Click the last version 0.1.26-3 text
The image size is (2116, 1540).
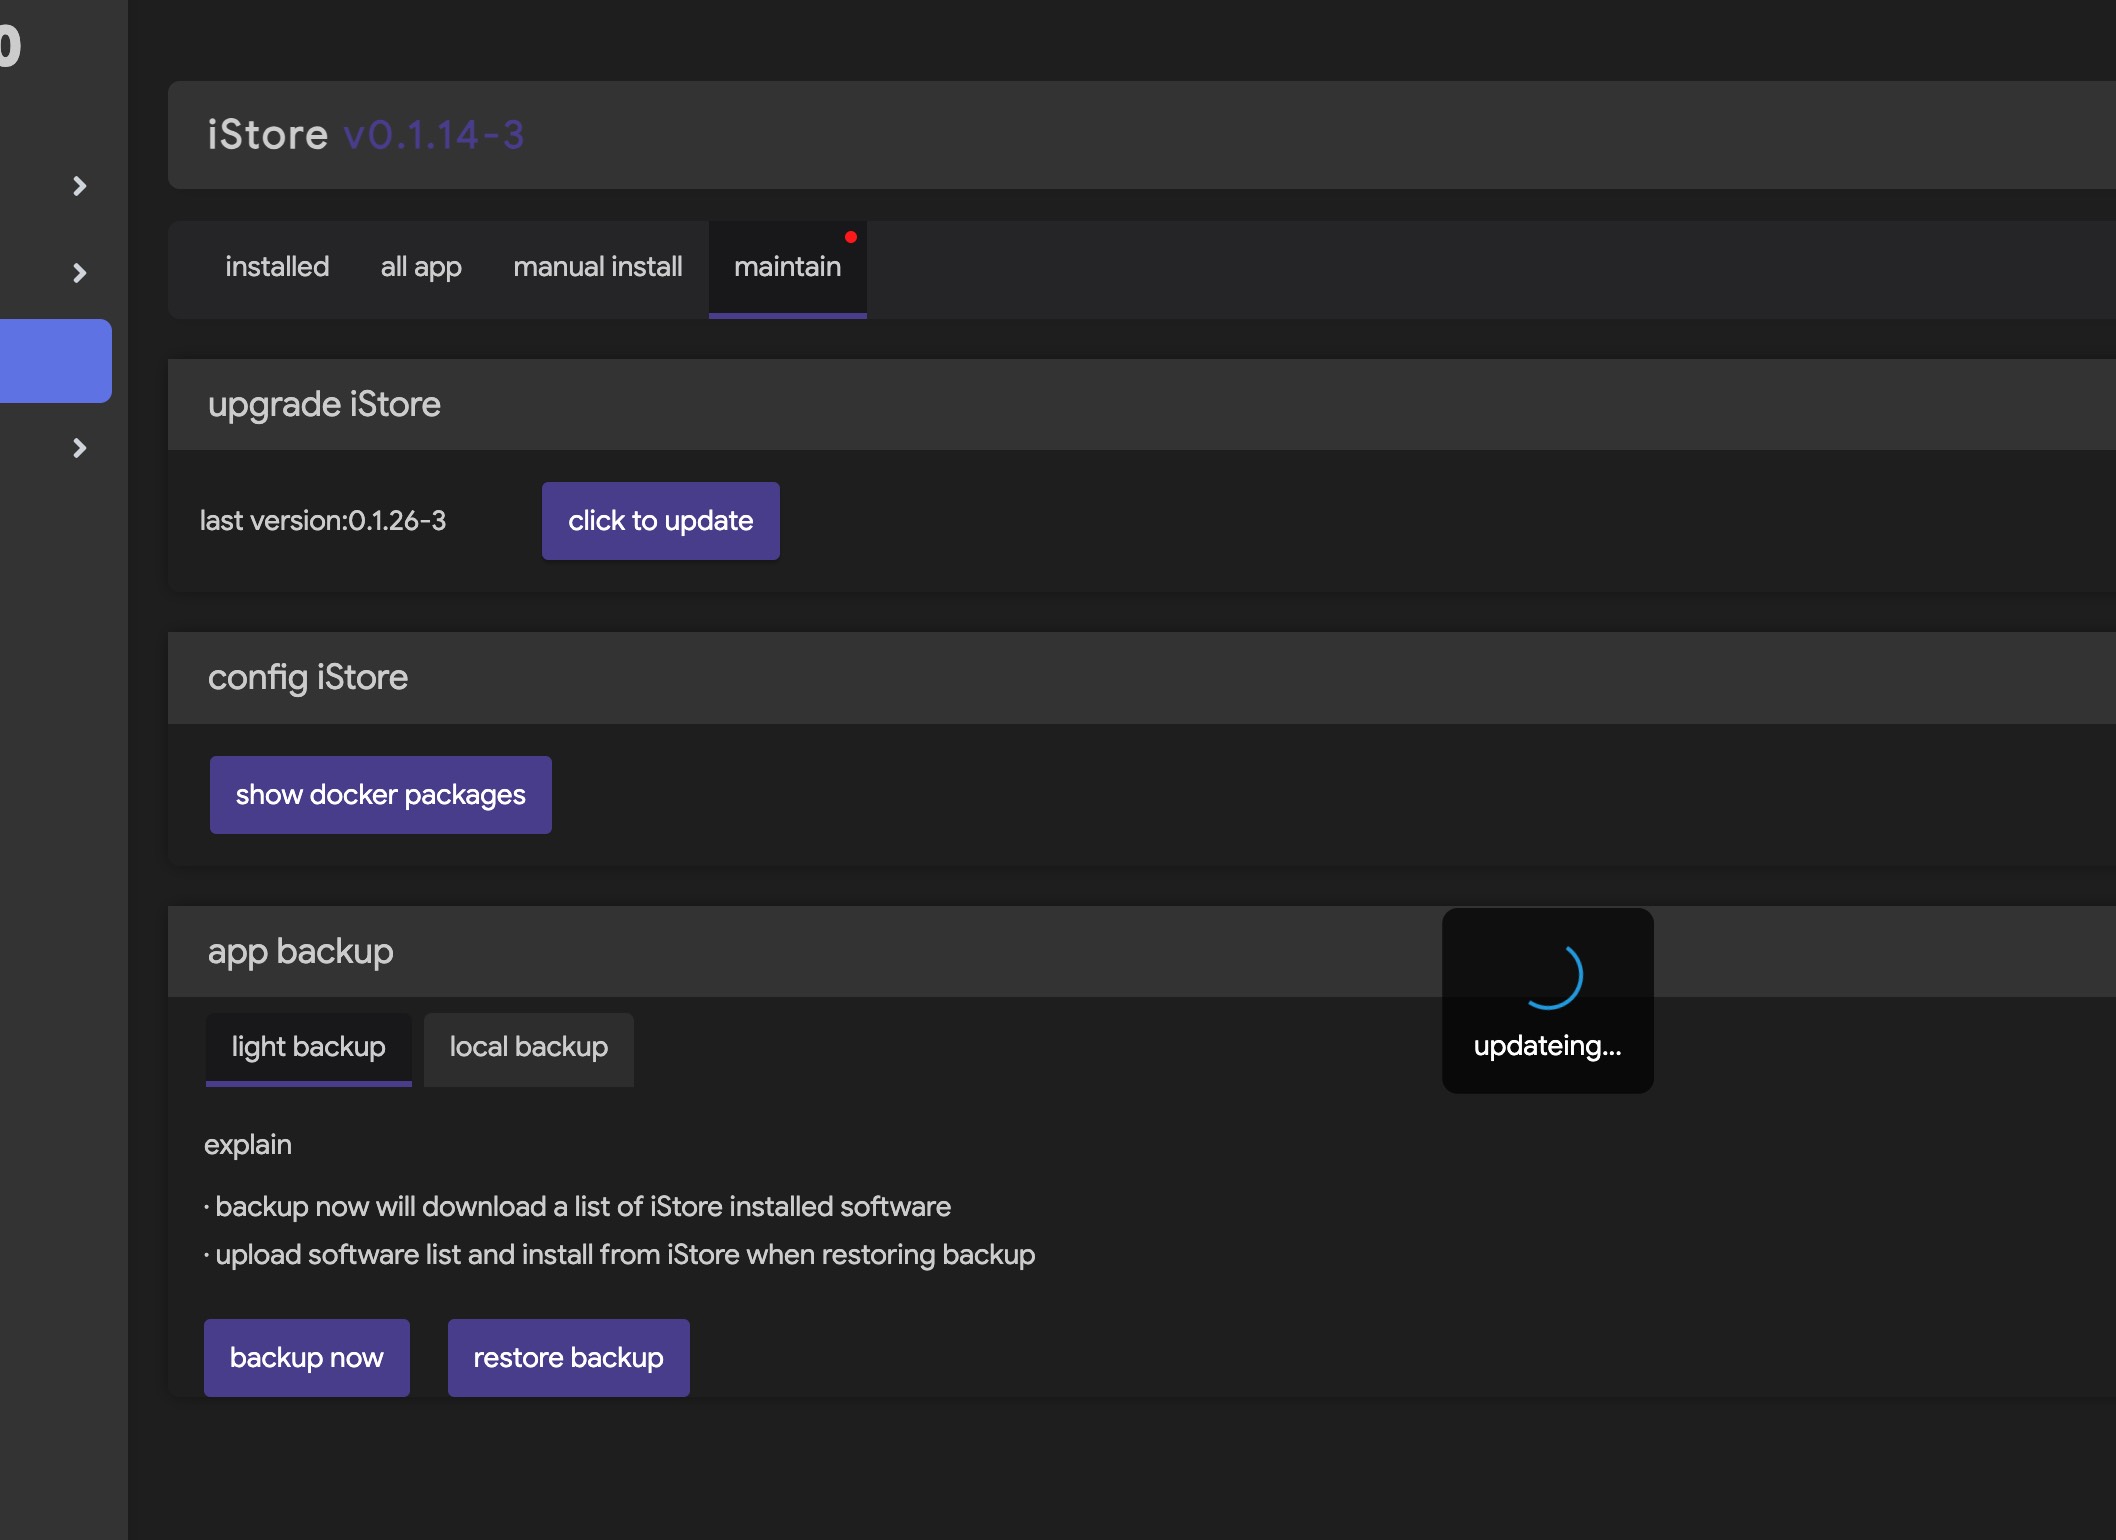pyautogui.click(x=322, y=521)
